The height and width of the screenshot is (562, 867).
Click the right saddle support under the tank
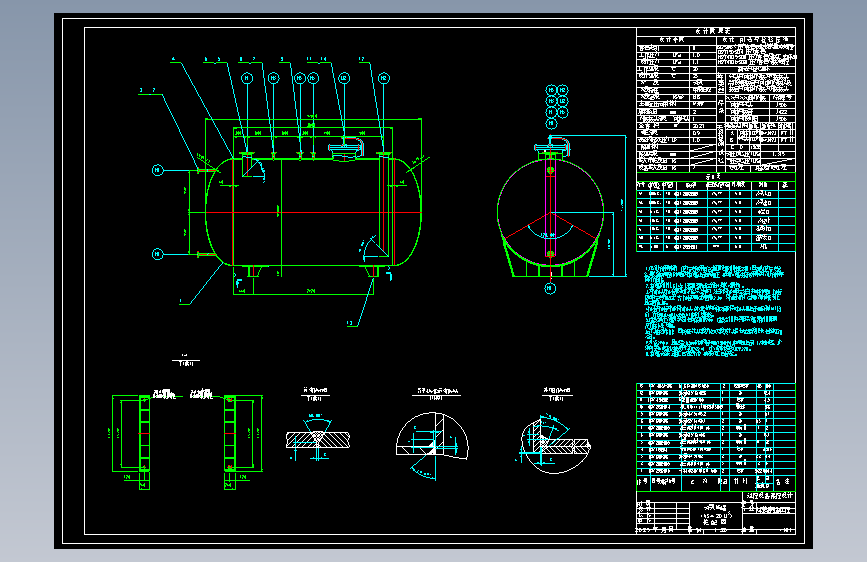tap(373, 271)
